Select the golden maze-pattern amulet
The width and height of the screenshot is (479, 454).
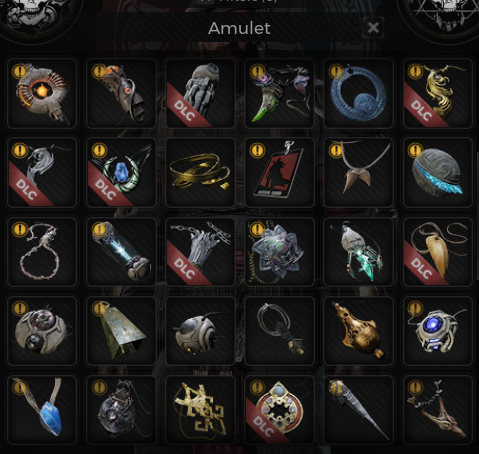click(x=200, y=410)
